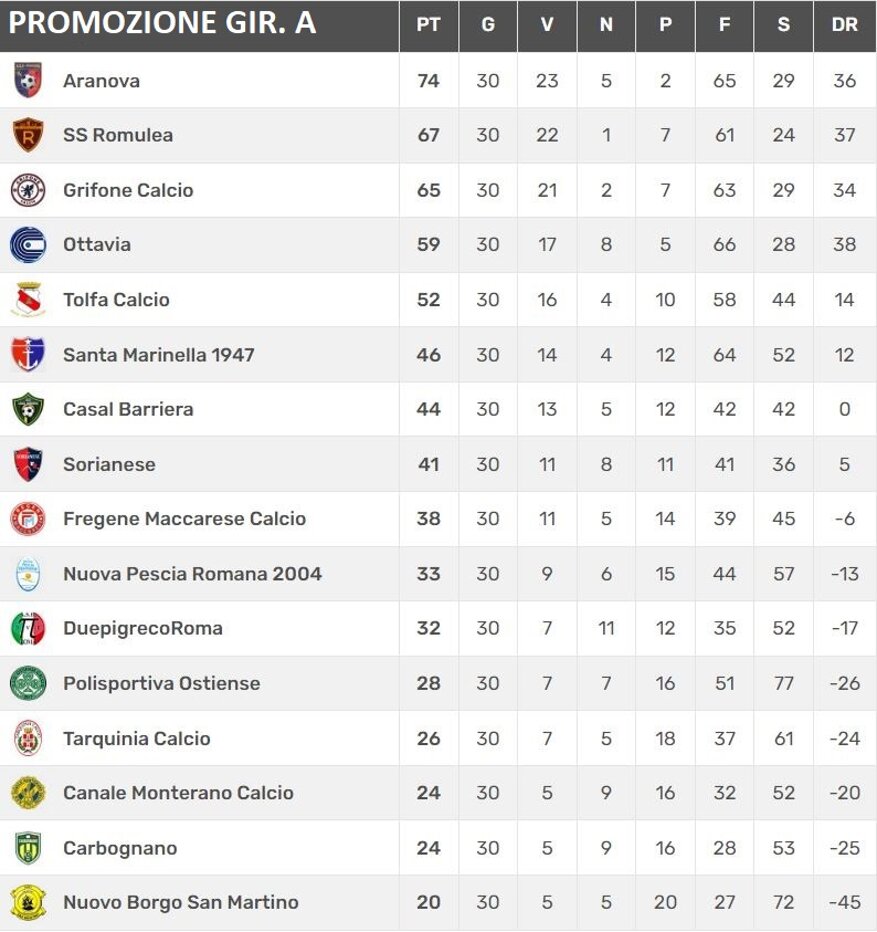The image size is (877, 932).
Task: Click the Ottavia blue circular logo
Action: tap(28, 245)
